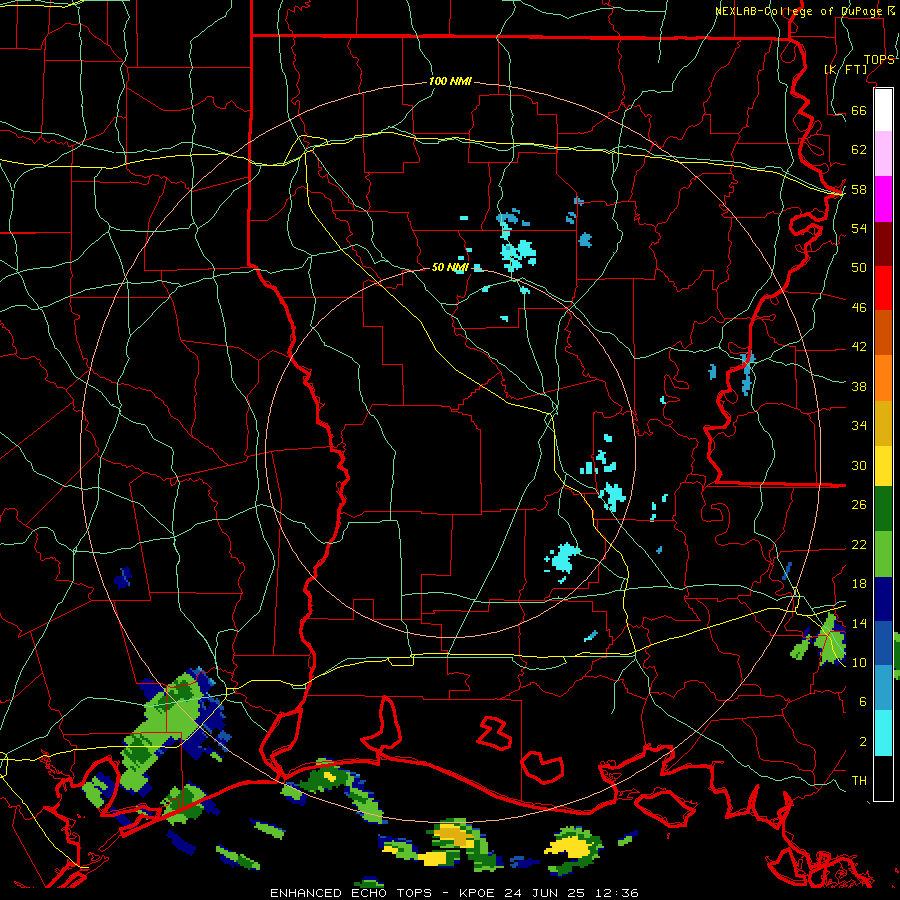Image resolution: width=900 pixels, height=900 pixels.
Task: Select the 6 legend value
Action: click(x=863, y=702)
